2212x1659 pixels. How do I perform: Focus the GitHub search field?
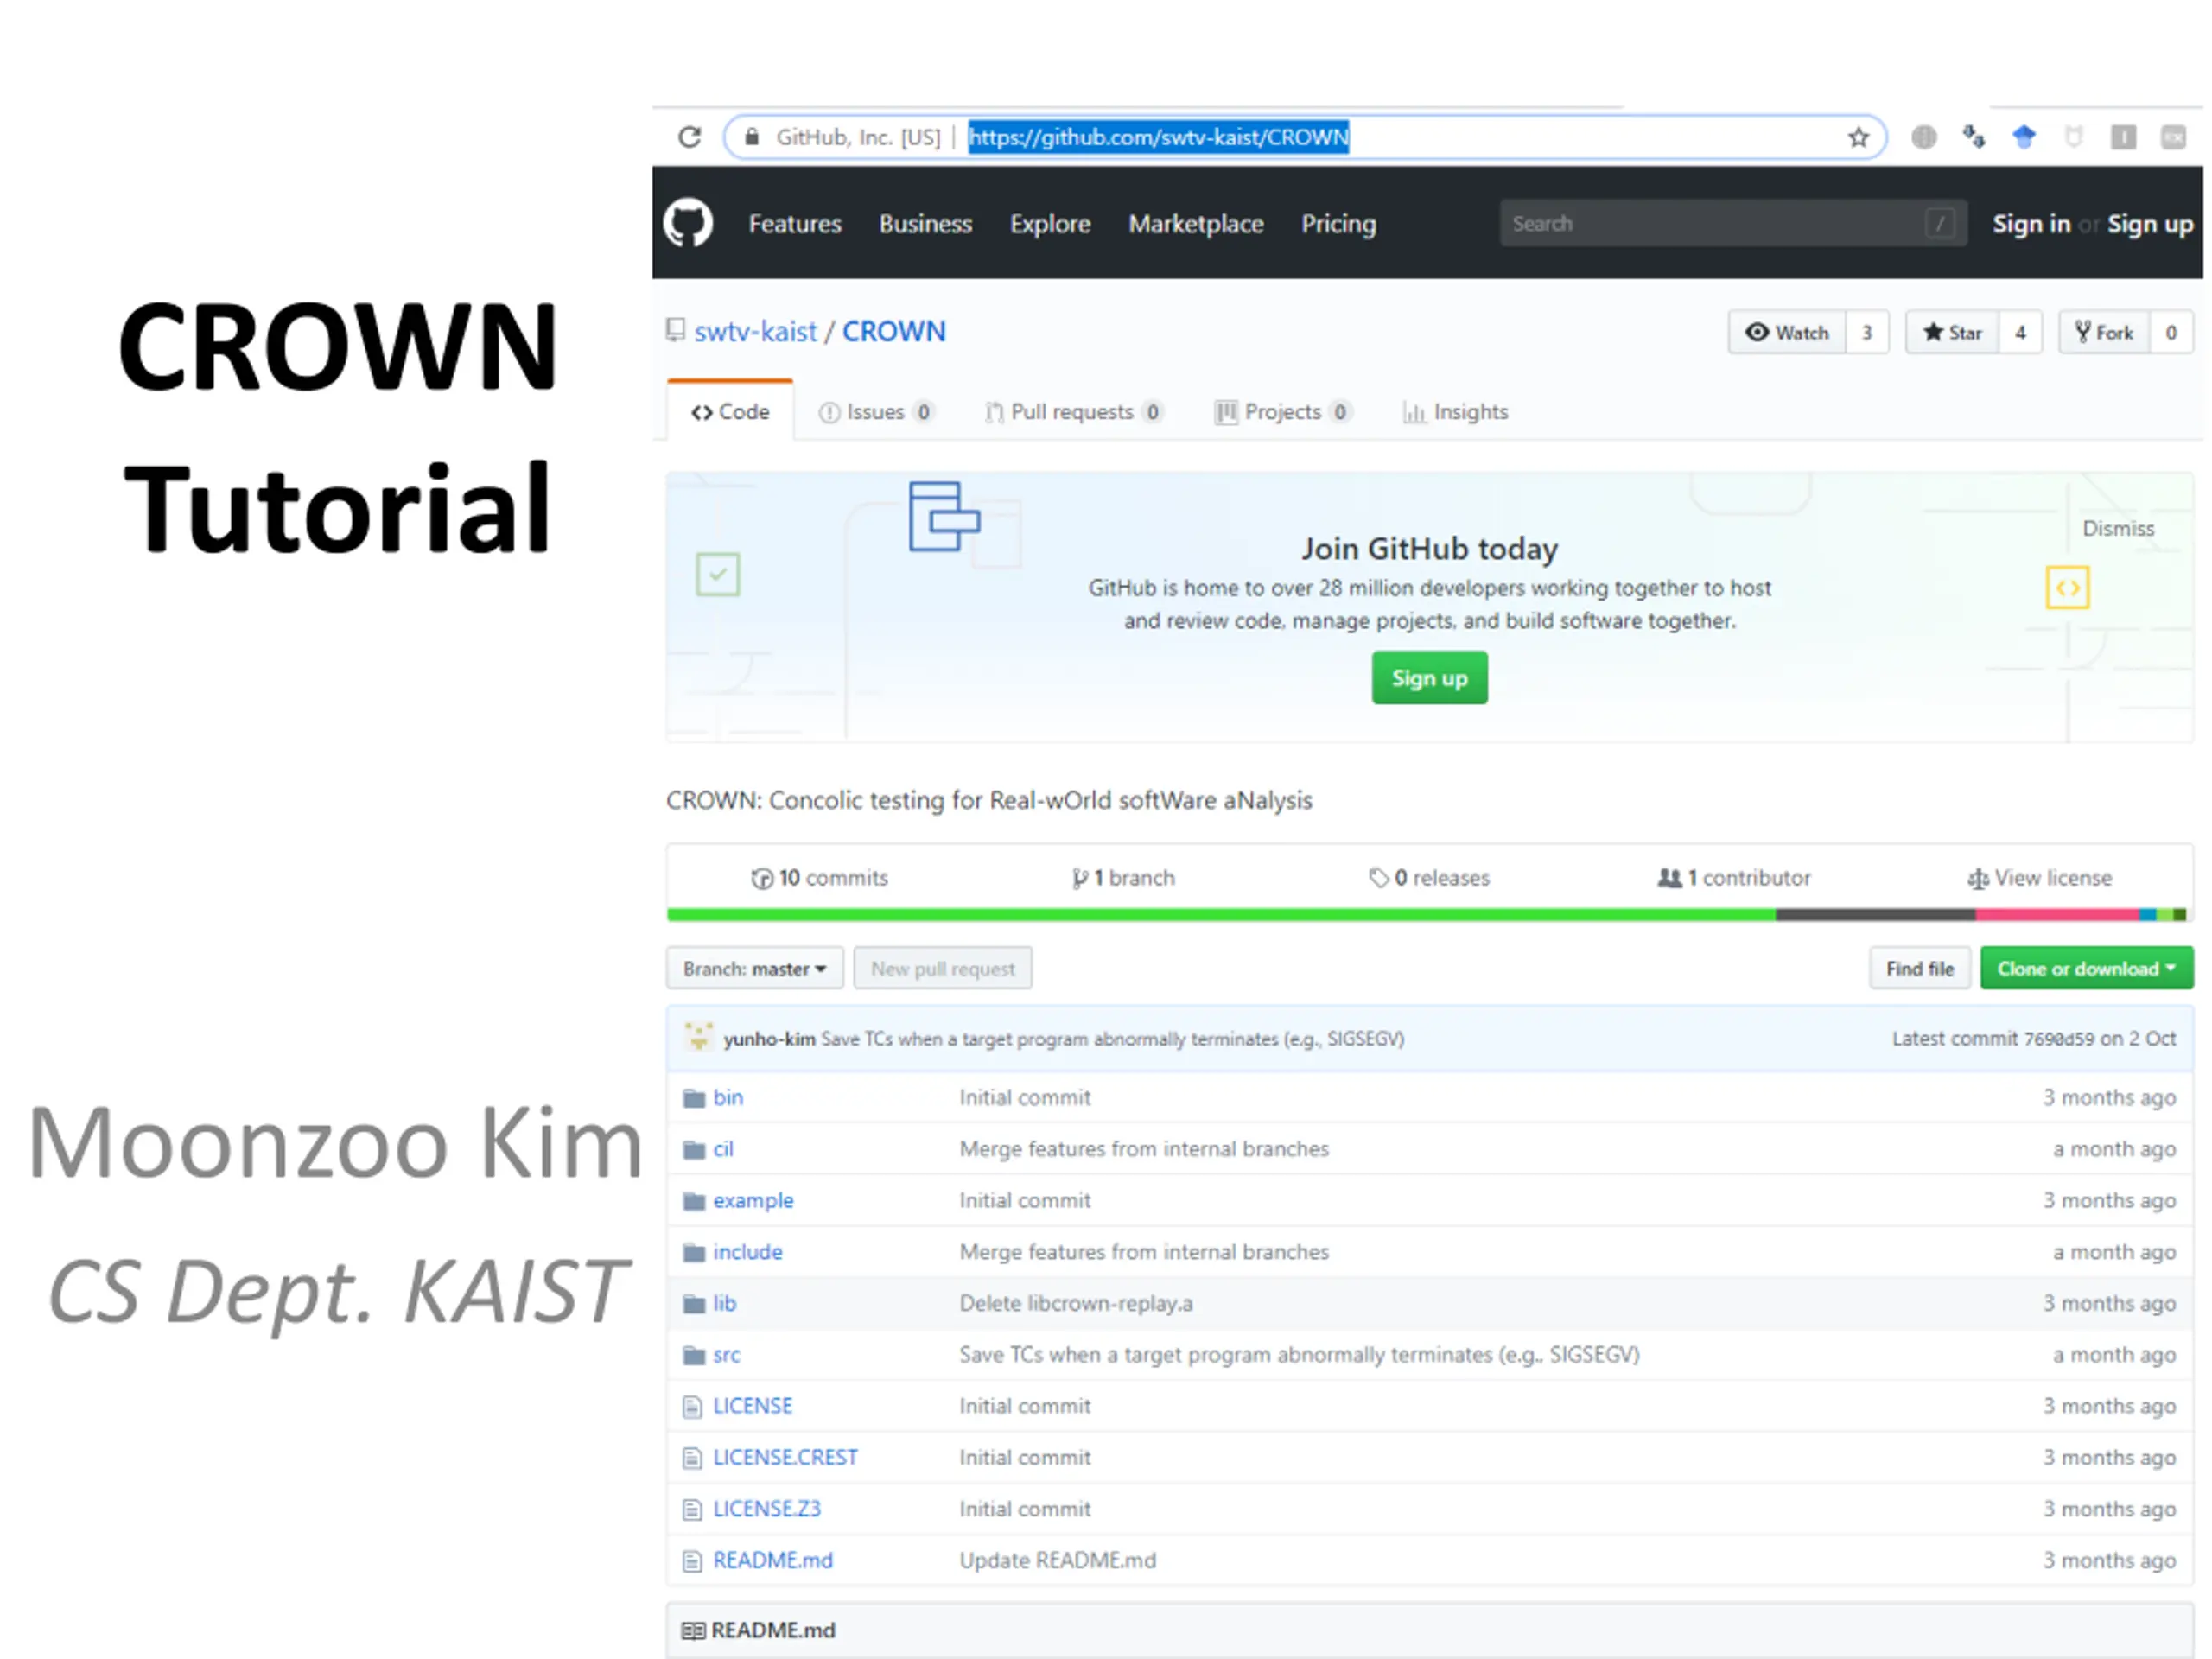1733,223
